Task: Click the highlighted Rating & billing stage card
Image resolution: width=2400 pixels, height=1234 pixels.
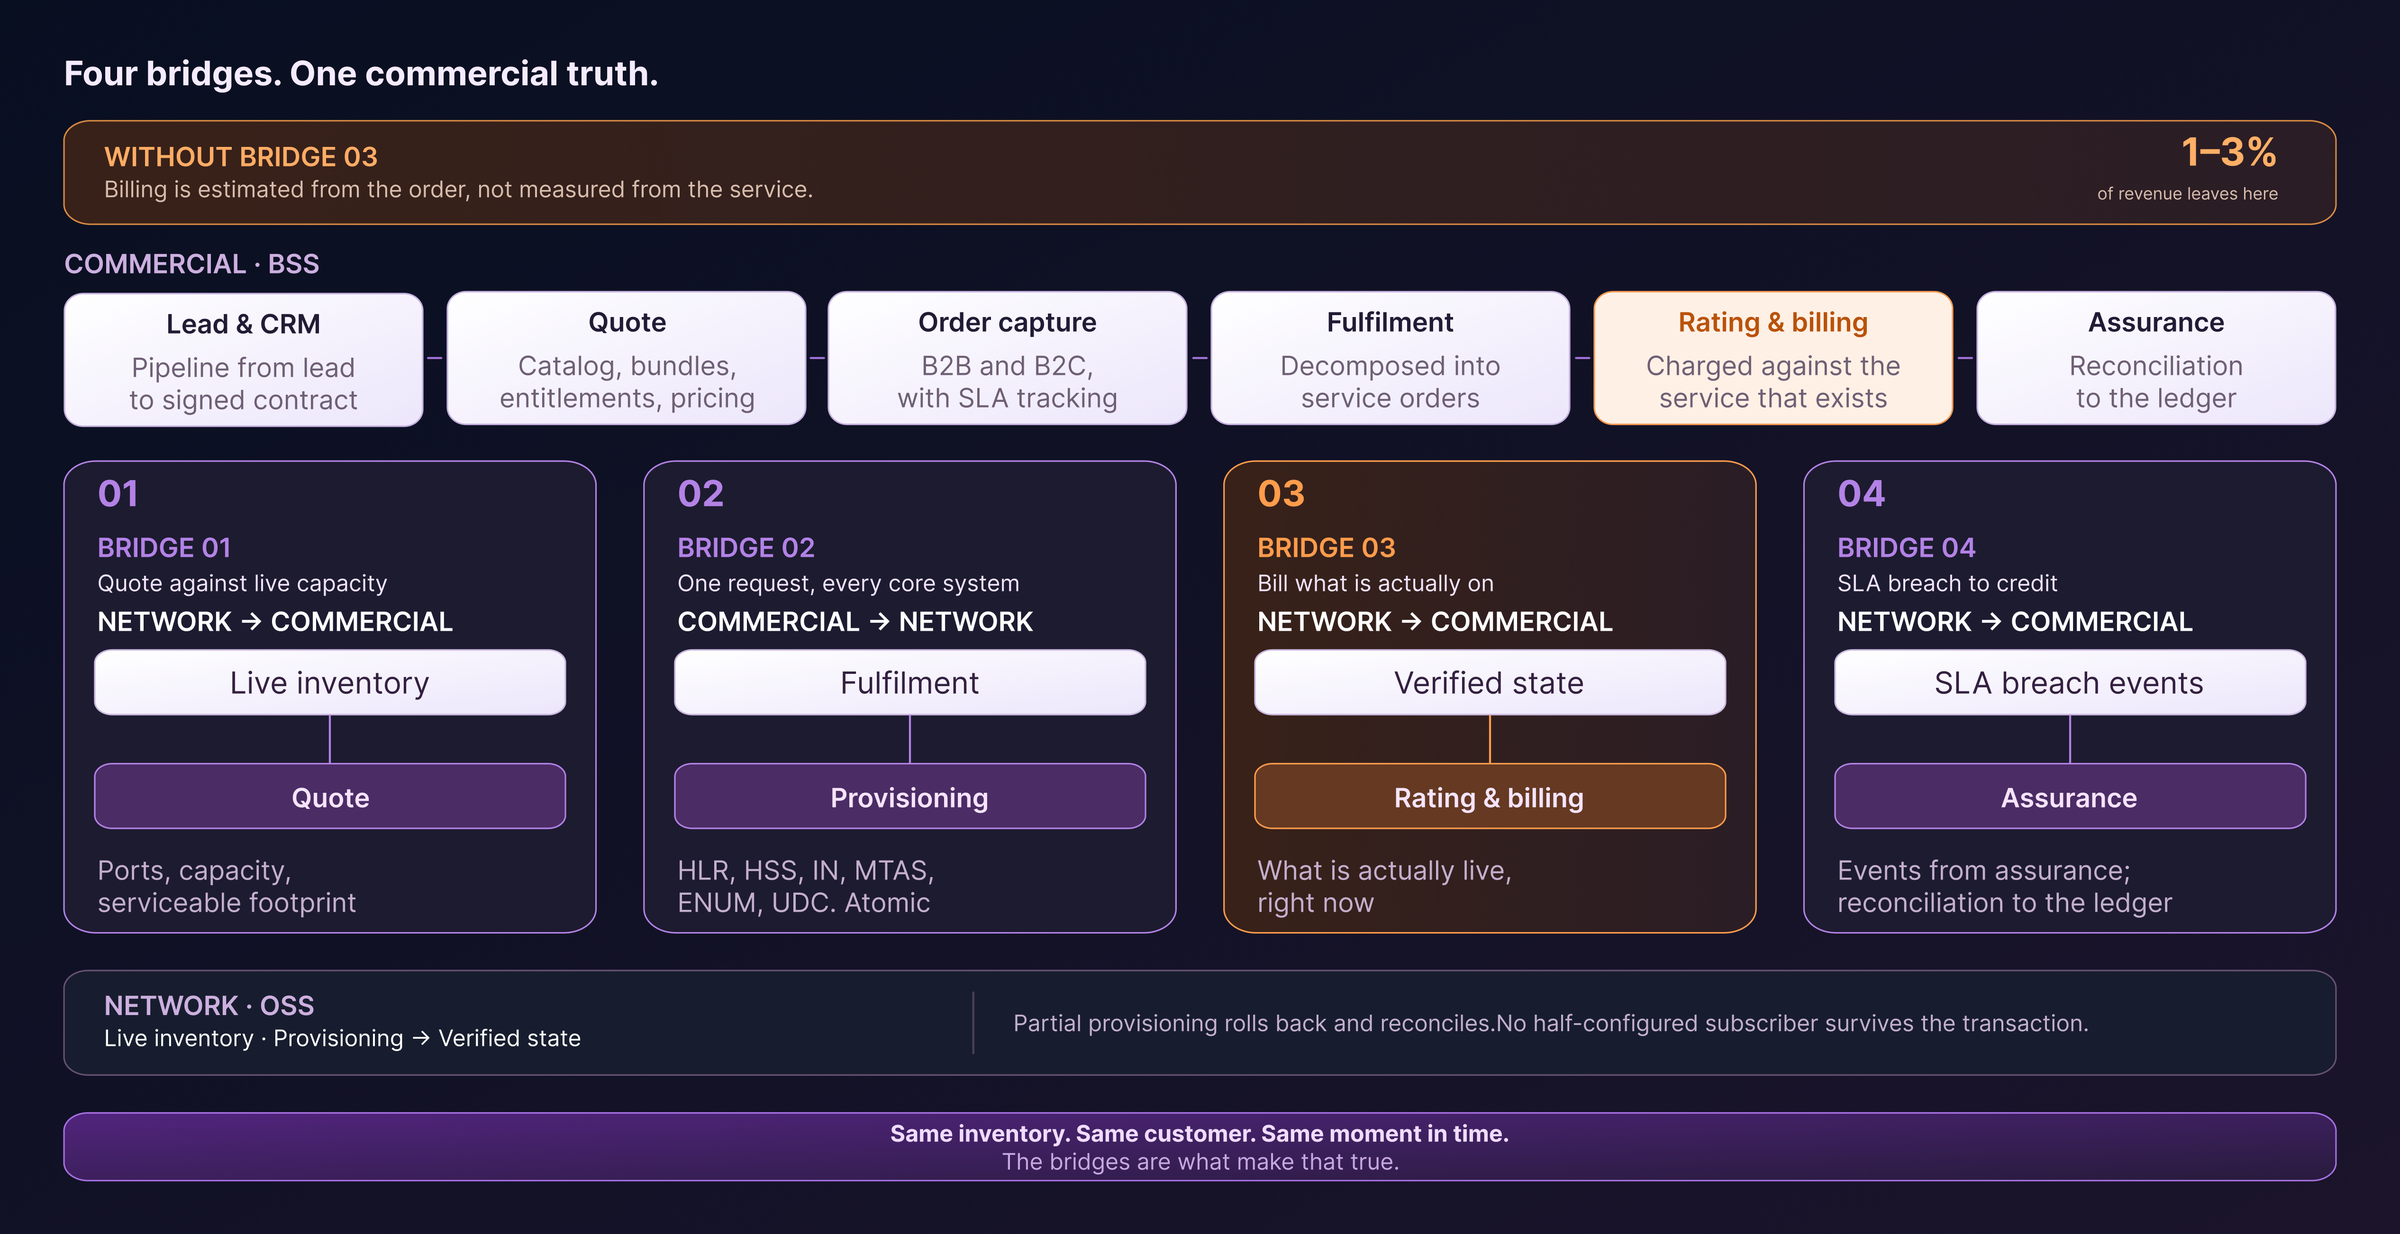Action: click(1773, 358)
